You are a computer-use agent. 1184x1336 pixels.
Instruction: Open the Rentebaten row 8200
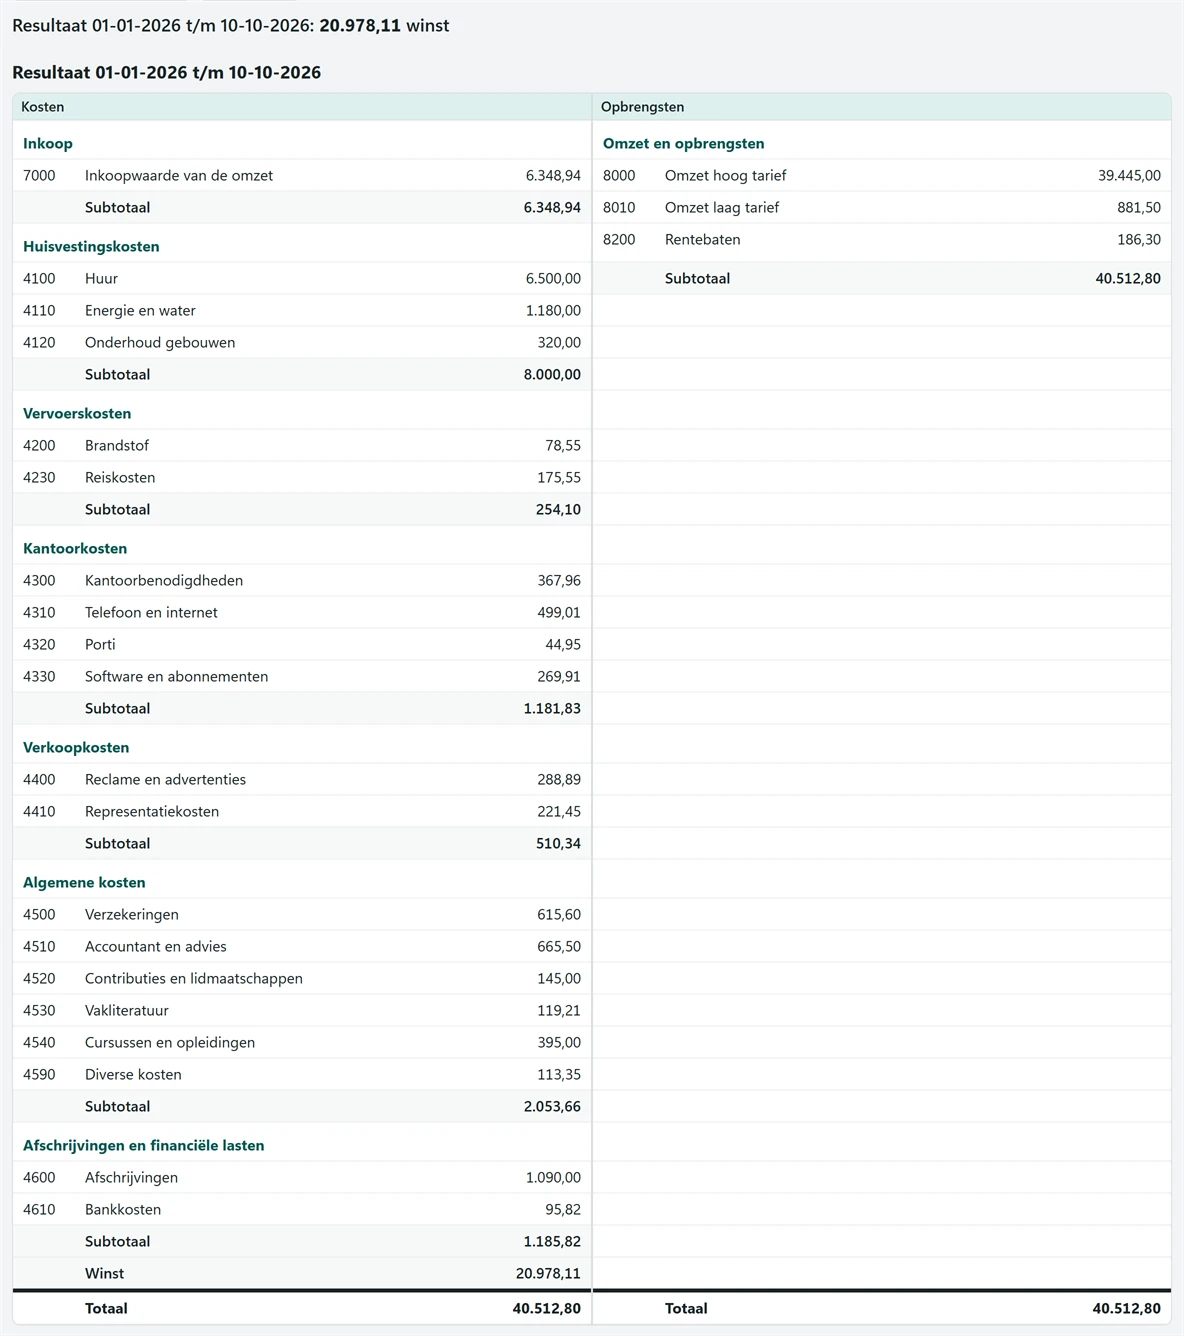point(882,239)
